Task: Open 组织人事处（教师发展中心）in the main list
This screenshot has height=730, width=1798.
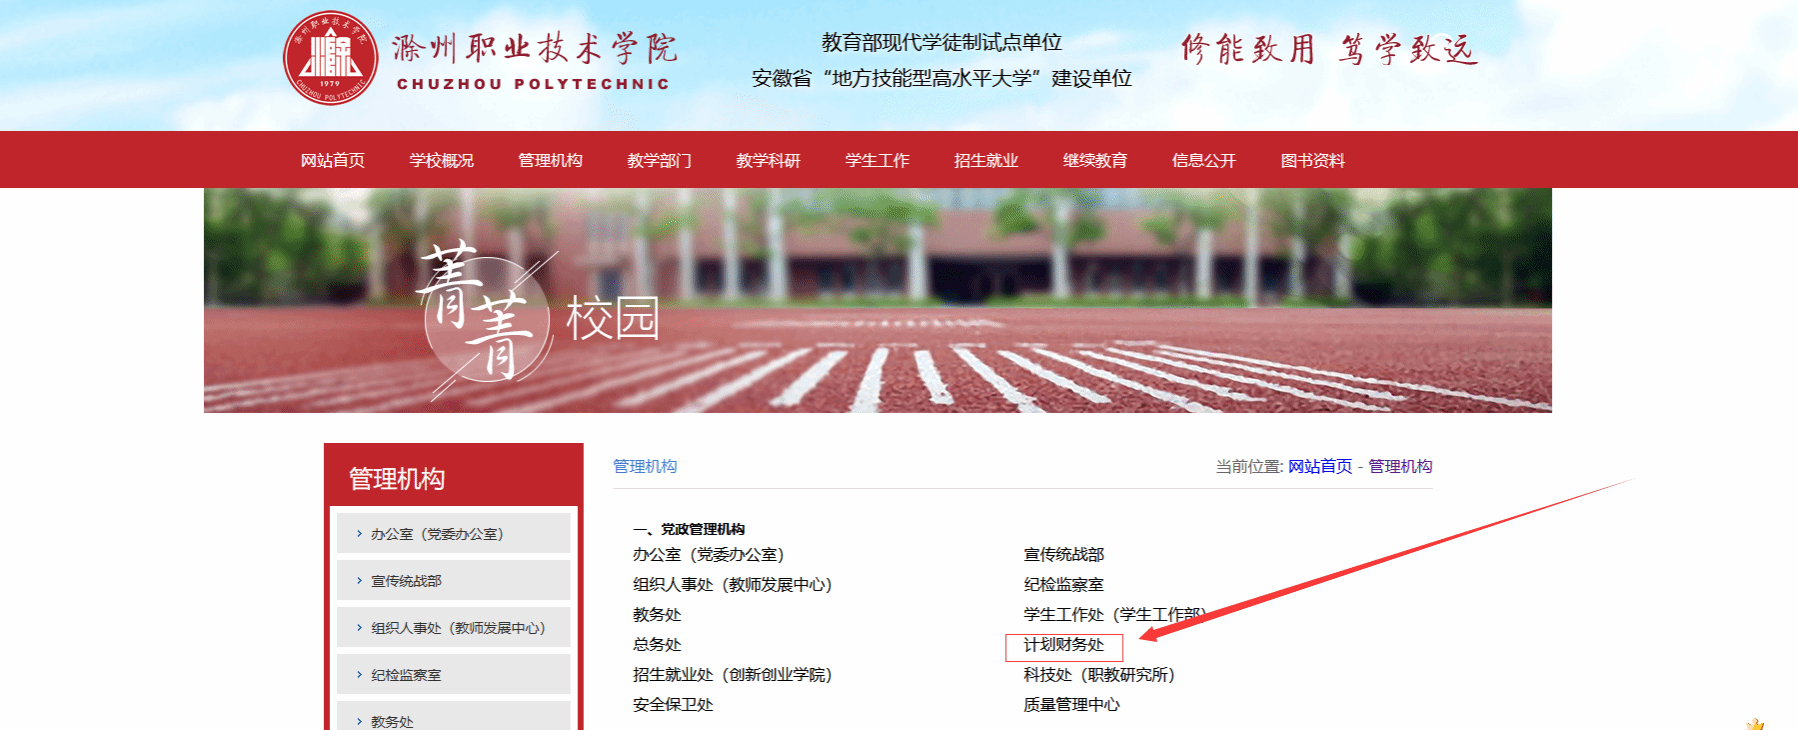Action: (732, 585)
